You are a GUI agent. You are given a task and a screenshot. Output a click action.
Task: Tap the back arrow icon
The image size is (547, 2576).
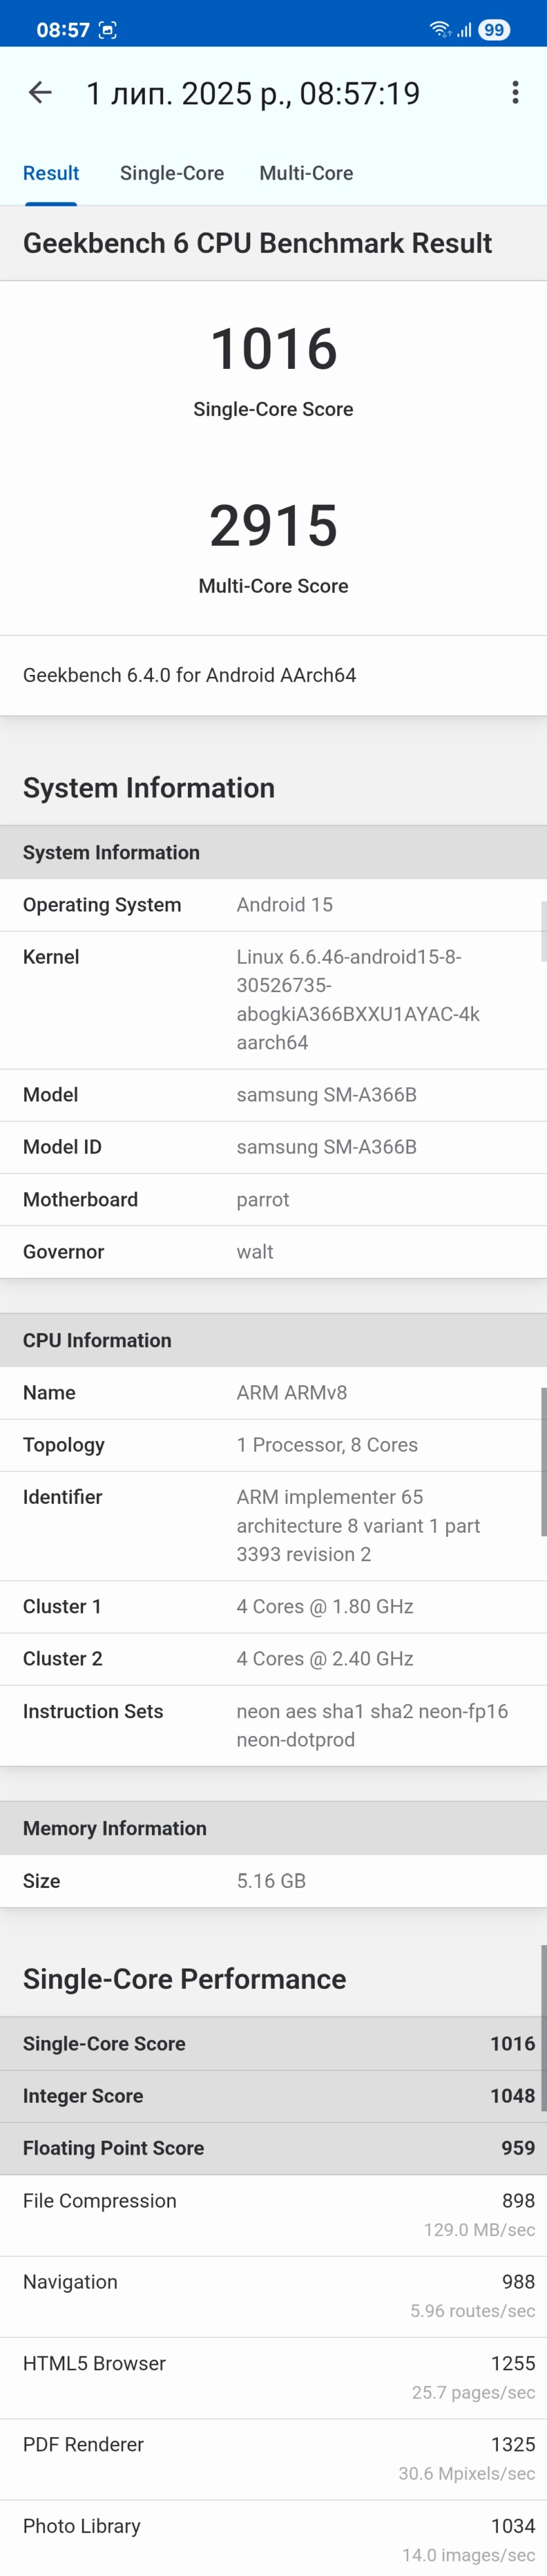point(40,93)
